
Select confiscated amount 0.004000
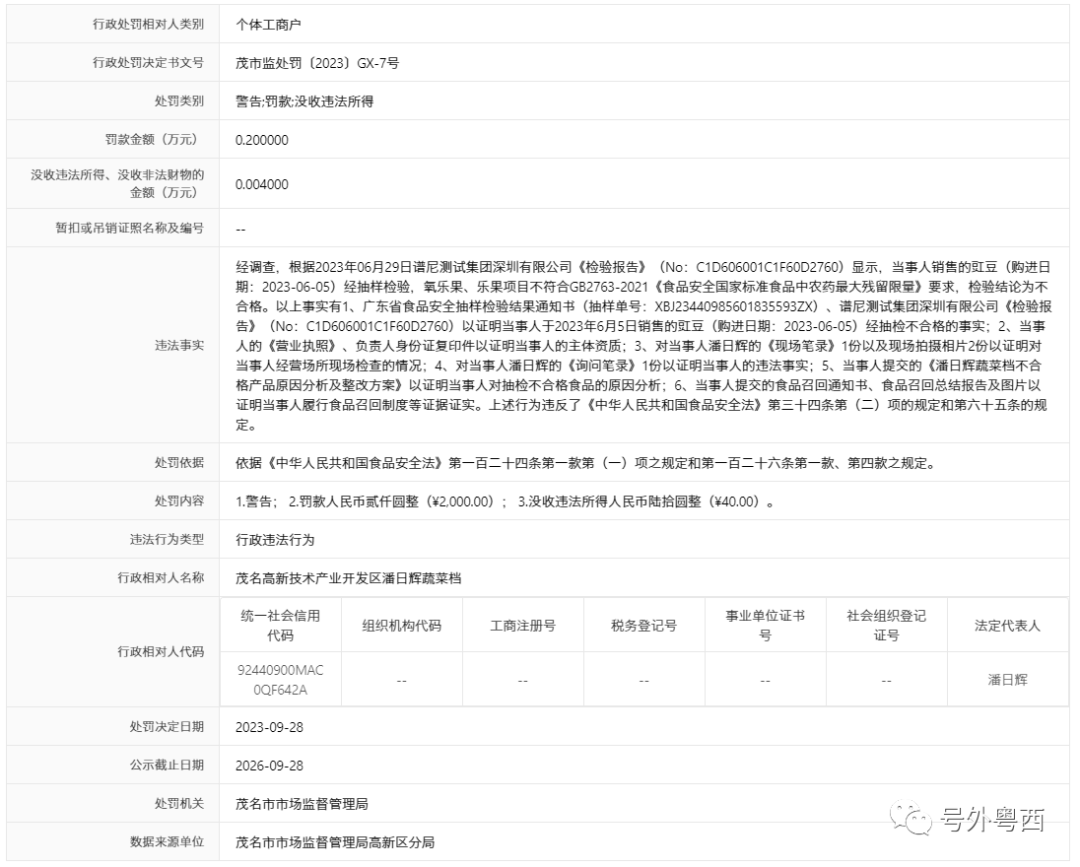(x=262, y=185)
